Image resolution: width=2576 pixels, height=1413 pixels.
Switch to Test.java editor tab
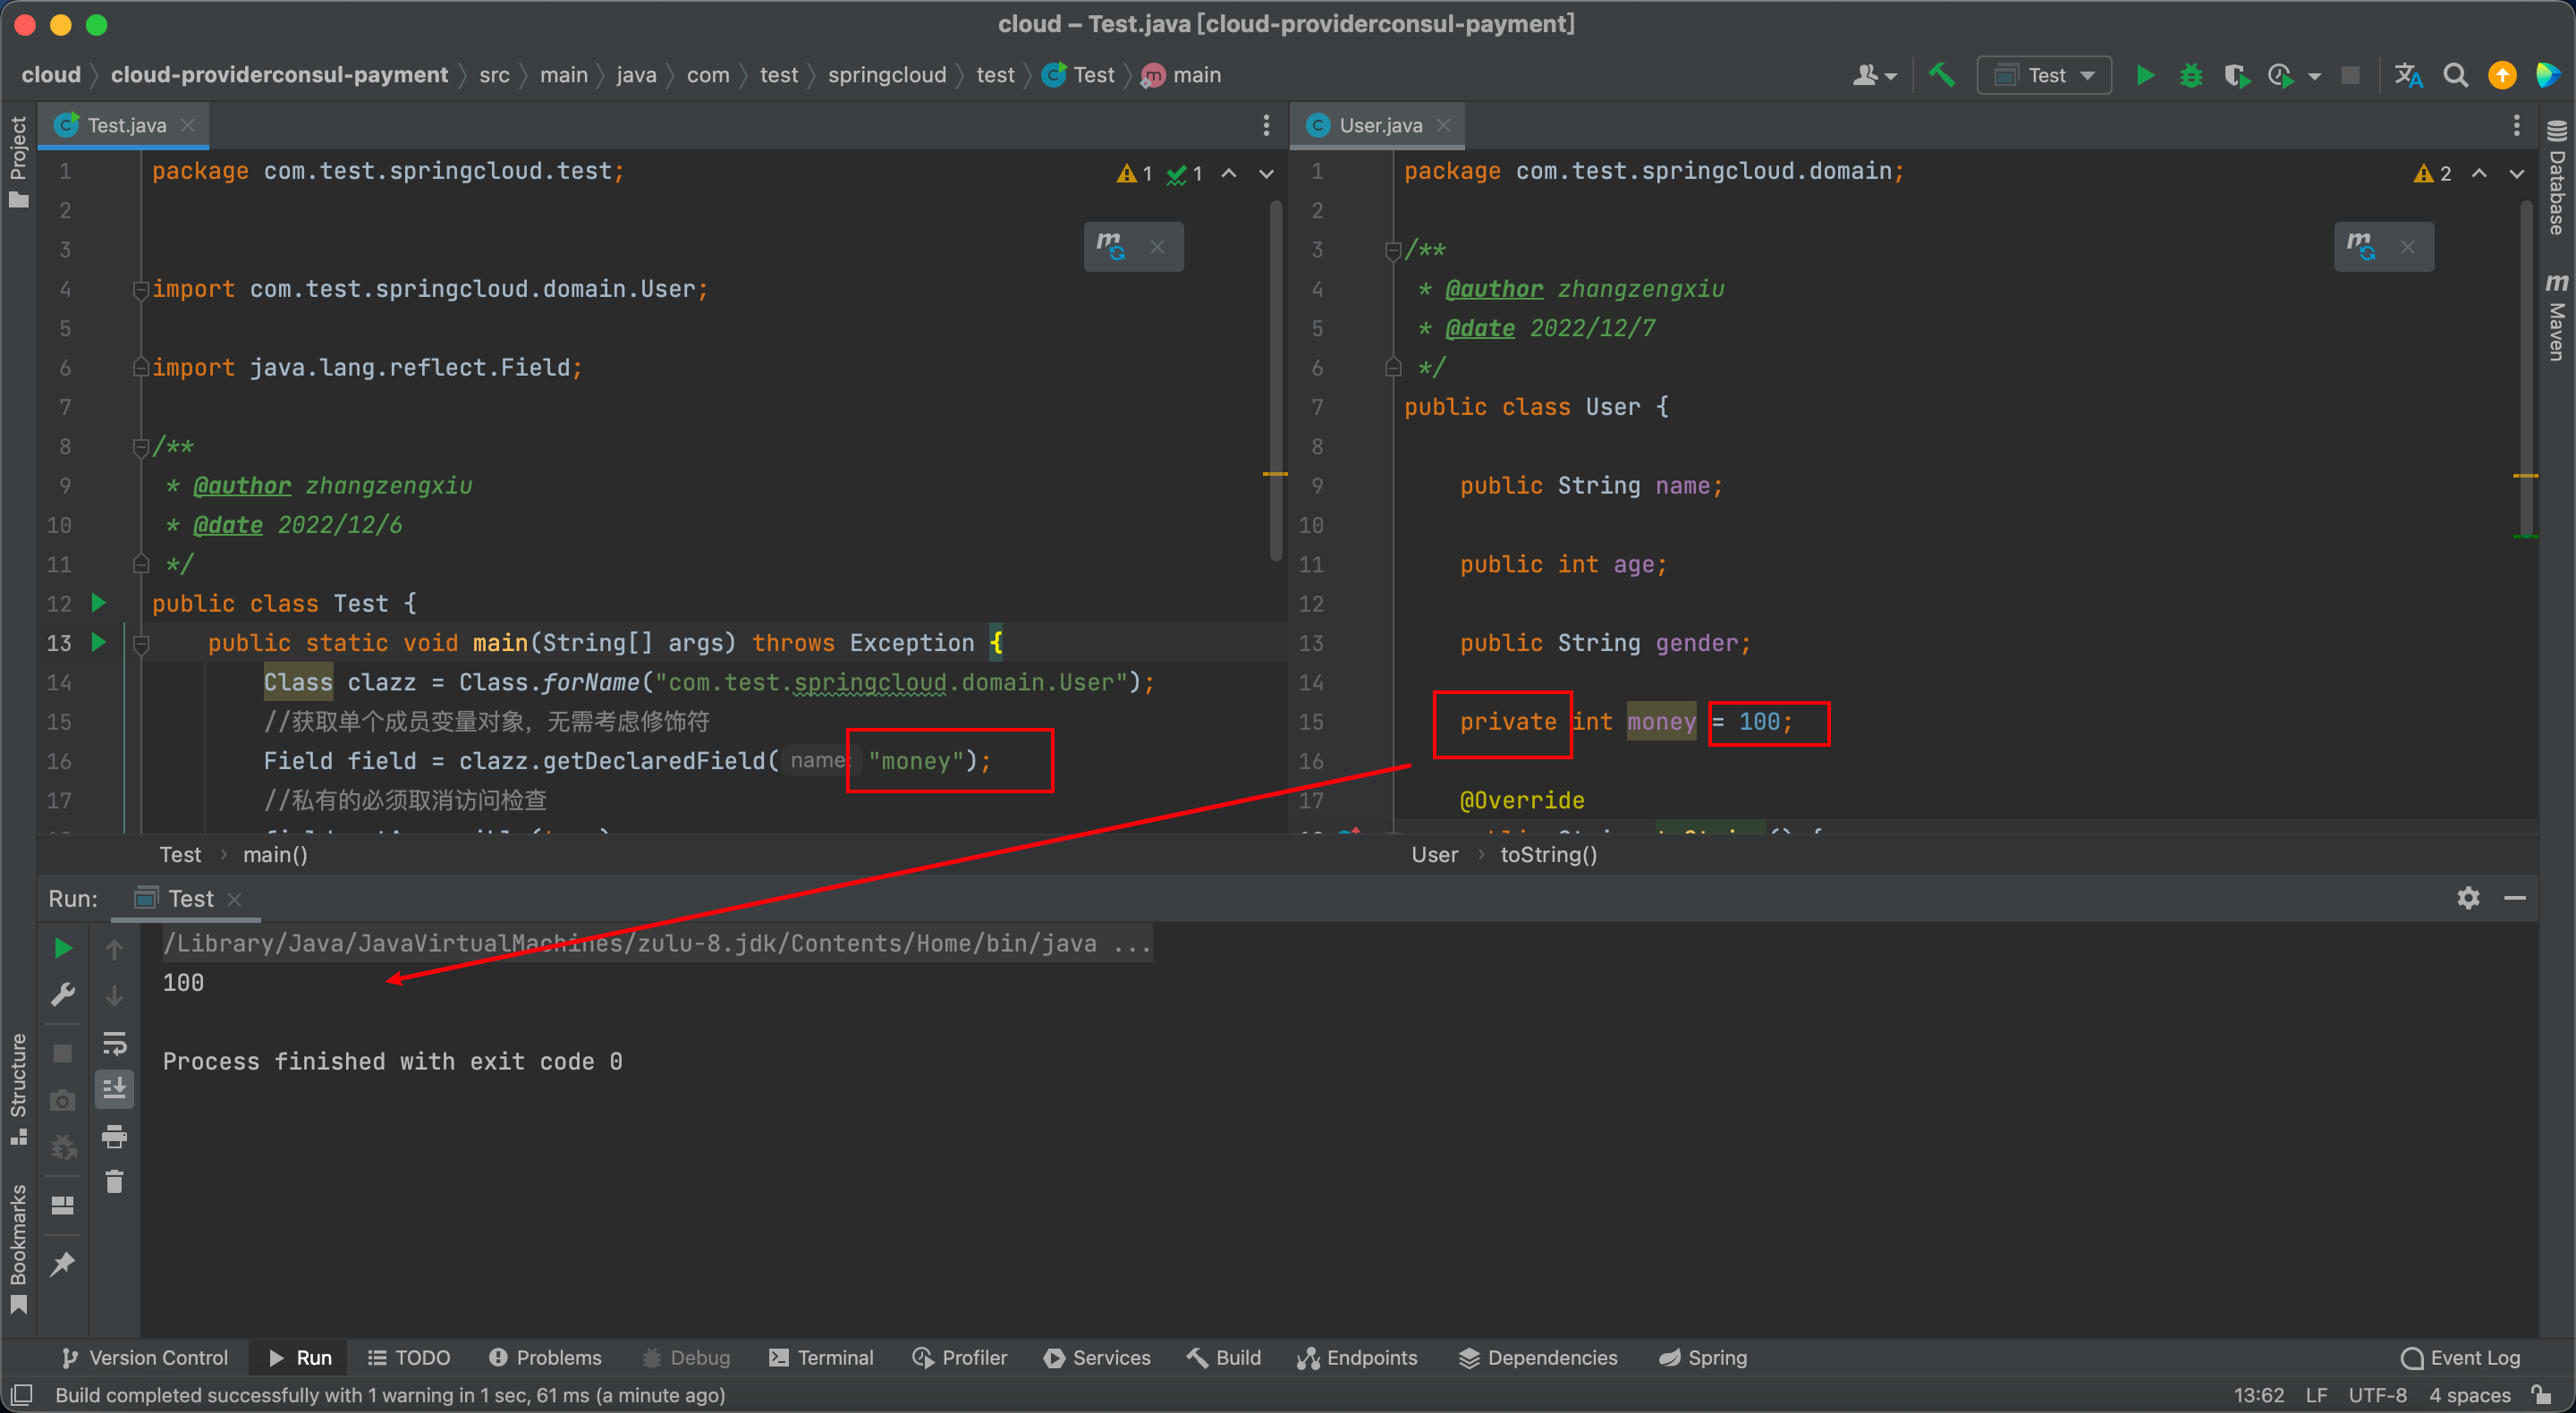coord(126,125)
